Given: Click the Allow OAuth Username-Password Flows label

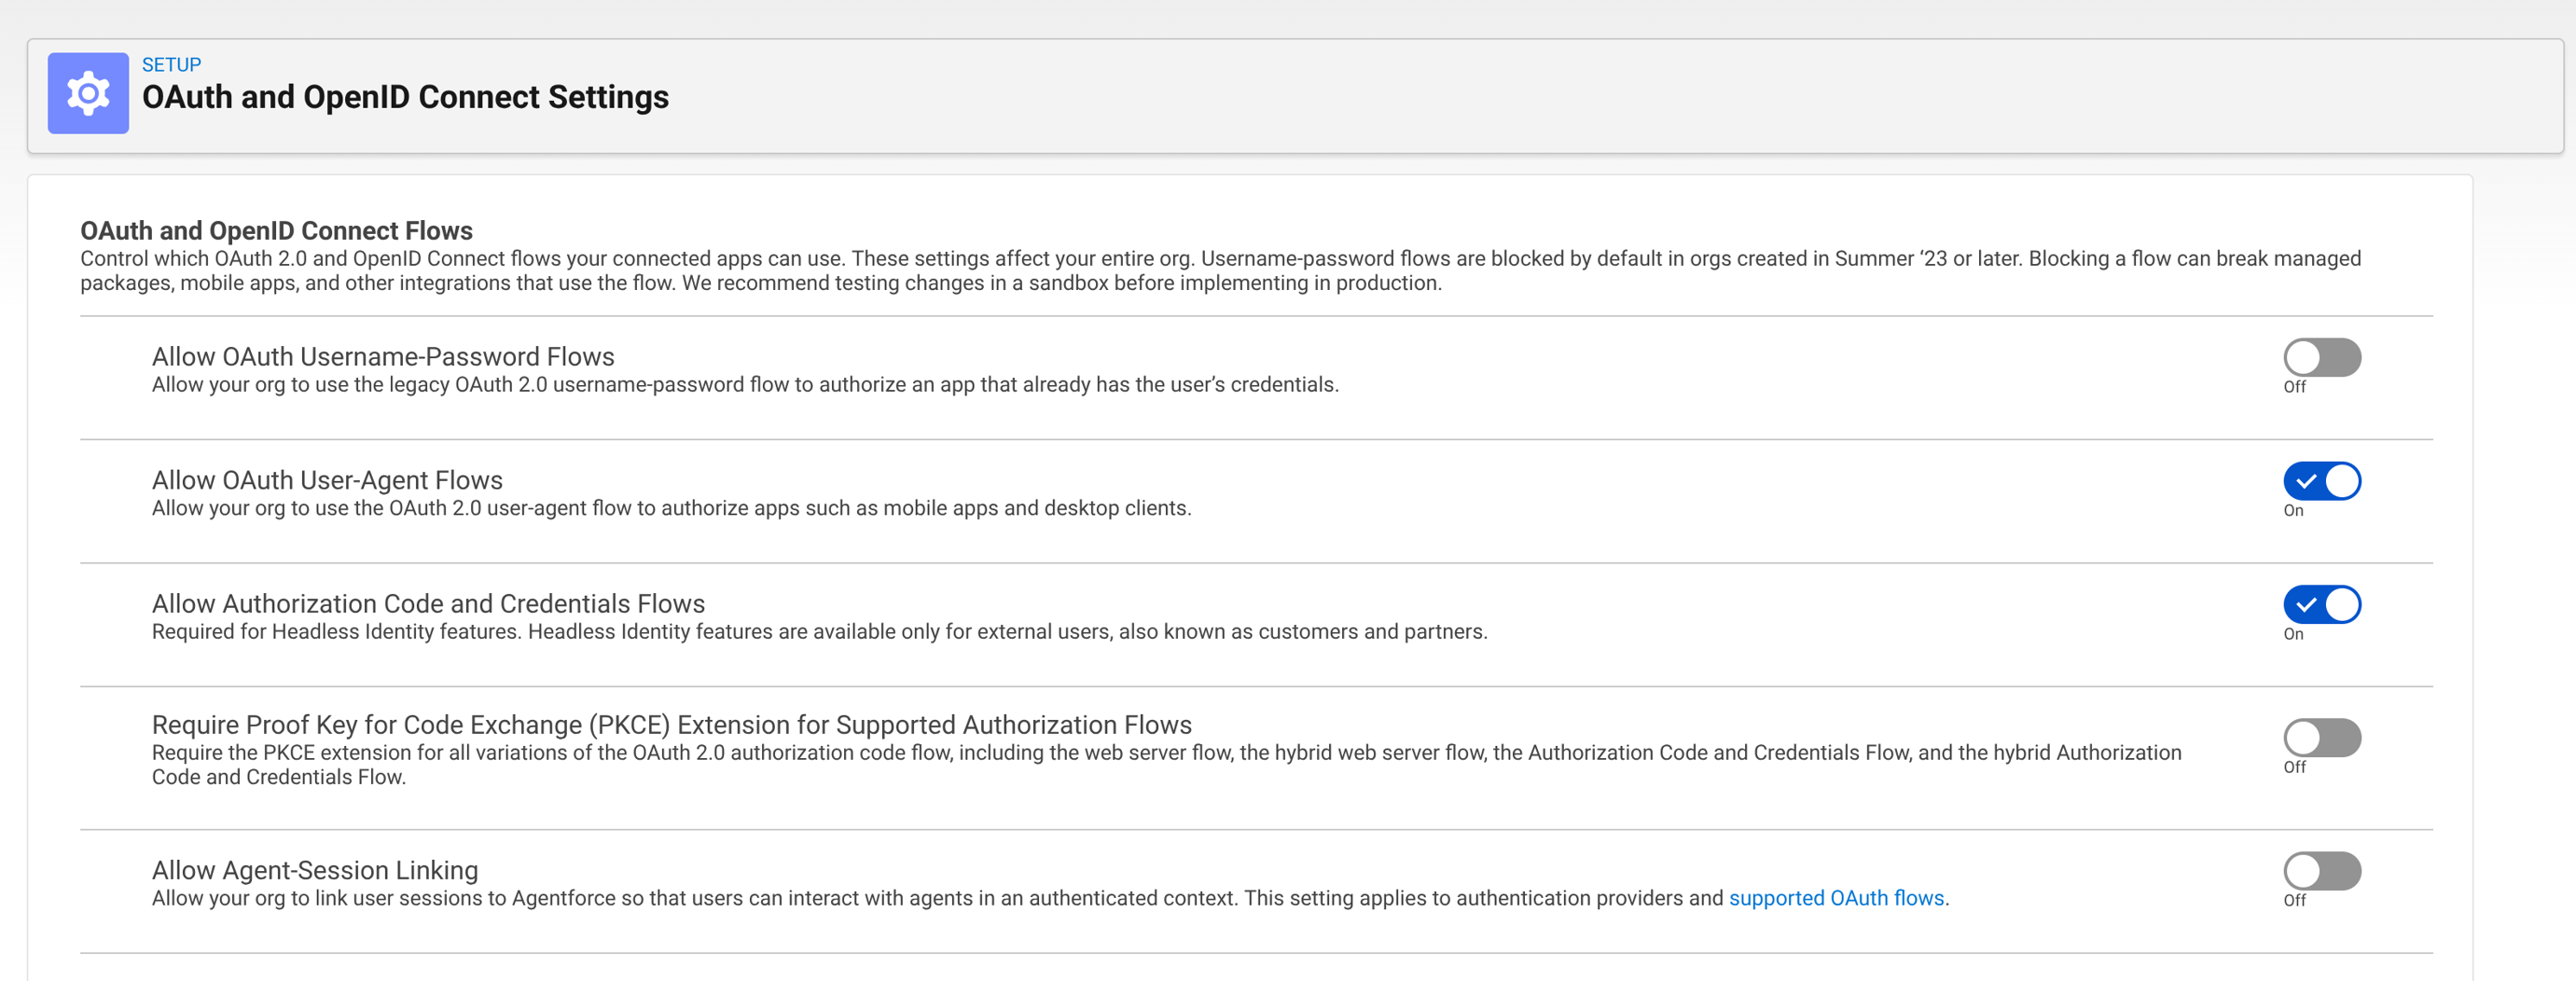Looking at the screenshot, I should pos(383,357).
